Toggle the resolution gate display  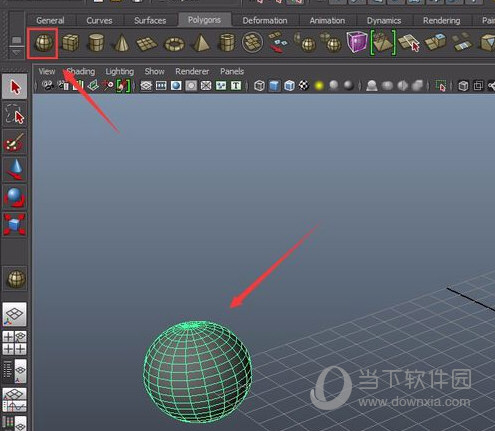click(176, 86)
